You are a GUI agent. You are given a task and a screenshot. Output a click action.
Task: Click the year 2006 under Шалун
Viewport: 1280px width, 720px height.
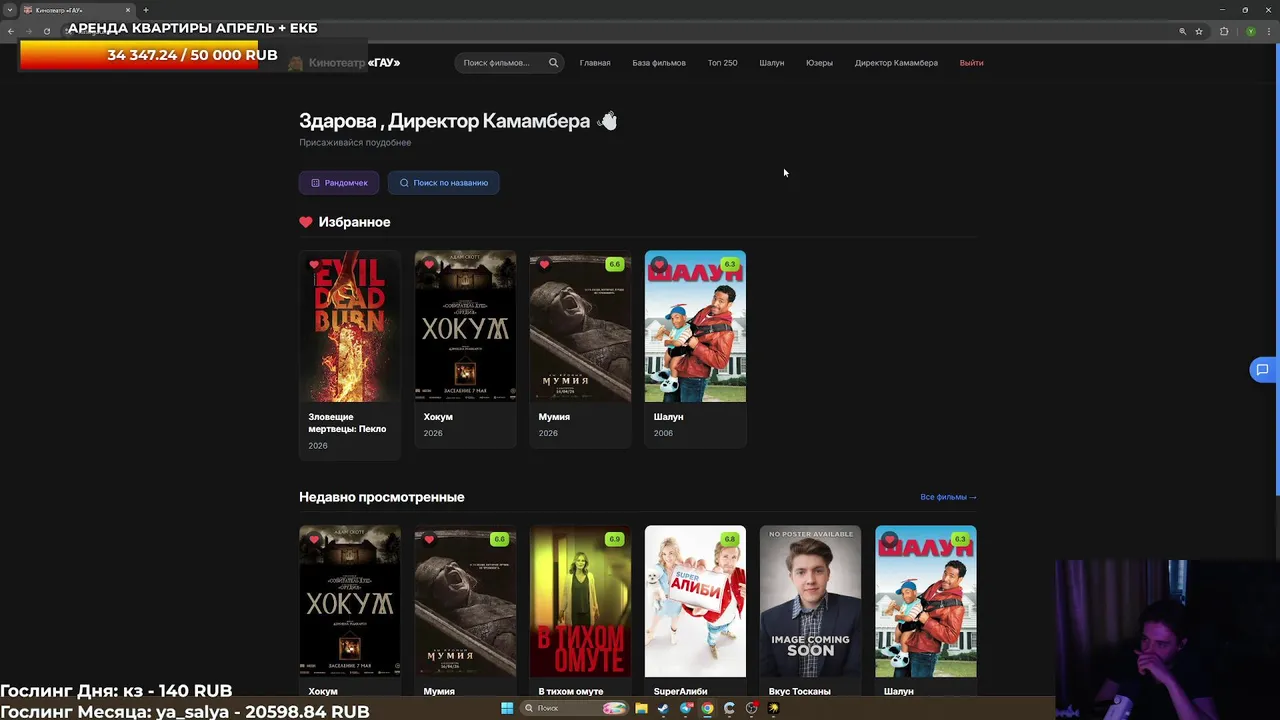click(663, 433)
